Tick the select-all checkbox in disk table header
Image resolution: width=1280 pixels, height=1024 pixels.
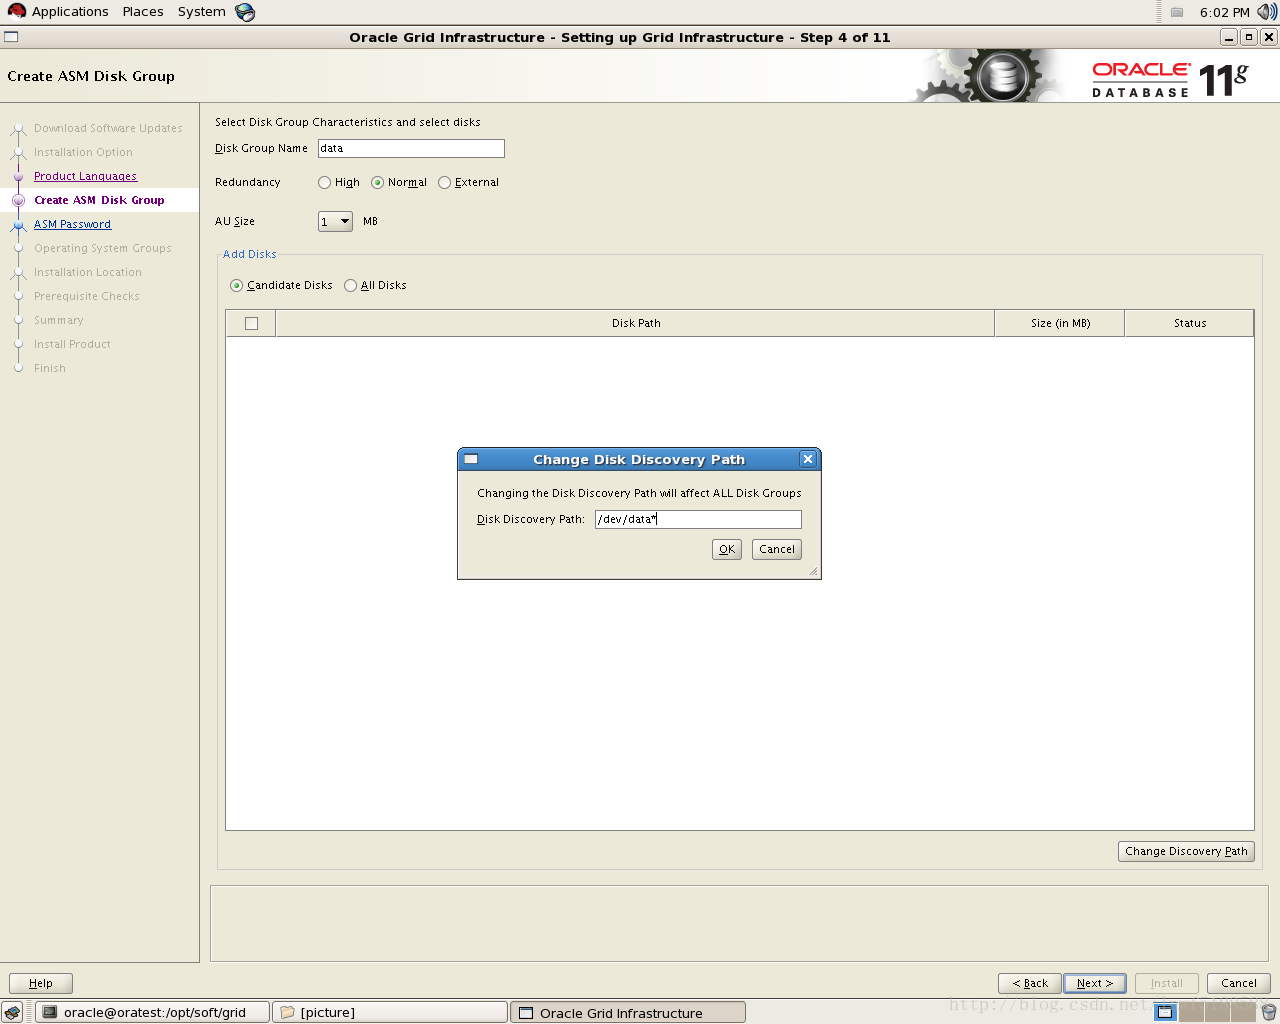(251, 323)
